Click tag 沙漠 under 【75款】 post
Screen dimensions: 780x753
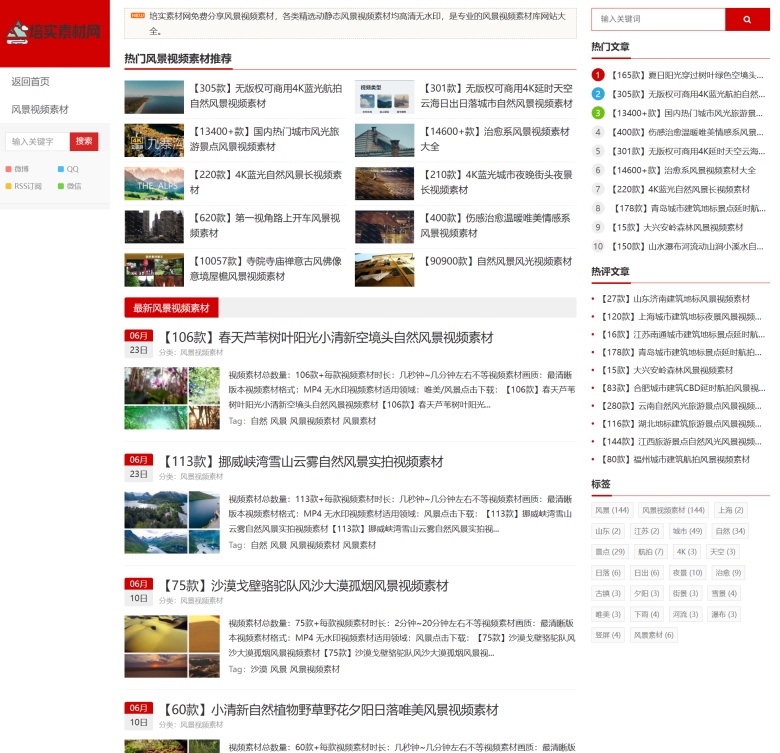(259, 669)
